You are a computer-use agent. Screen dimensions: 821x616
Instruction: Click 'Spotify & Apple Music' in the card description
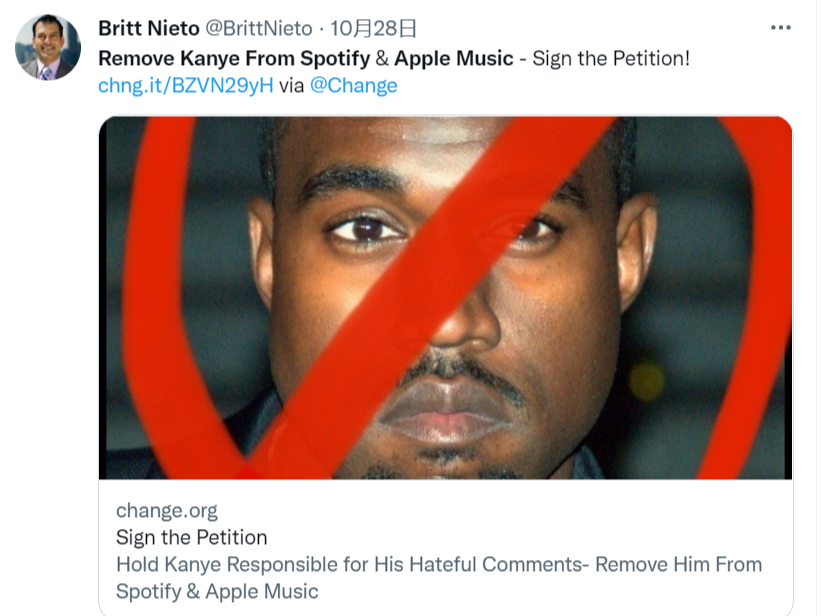217,591
